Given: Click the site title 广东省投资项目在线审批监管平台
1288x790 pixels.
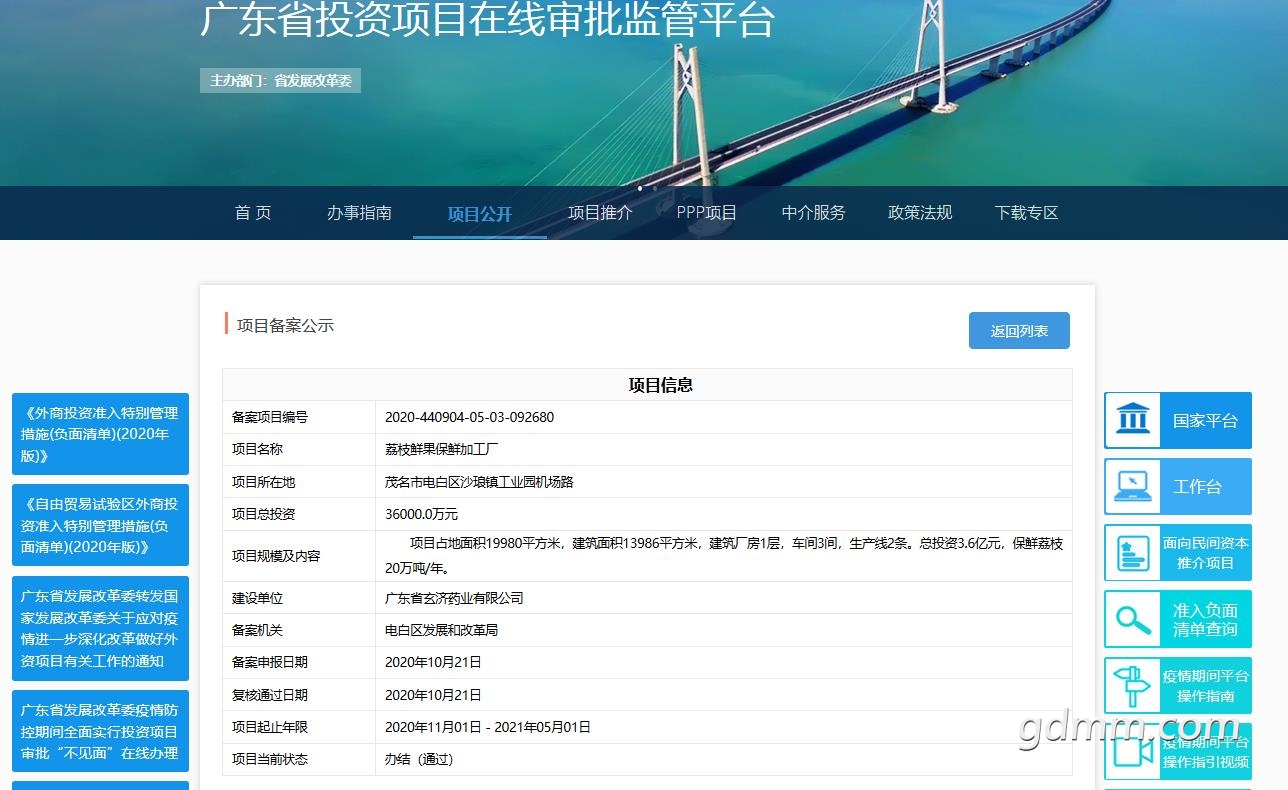Looking at the screenshot, I should [487, 20].
